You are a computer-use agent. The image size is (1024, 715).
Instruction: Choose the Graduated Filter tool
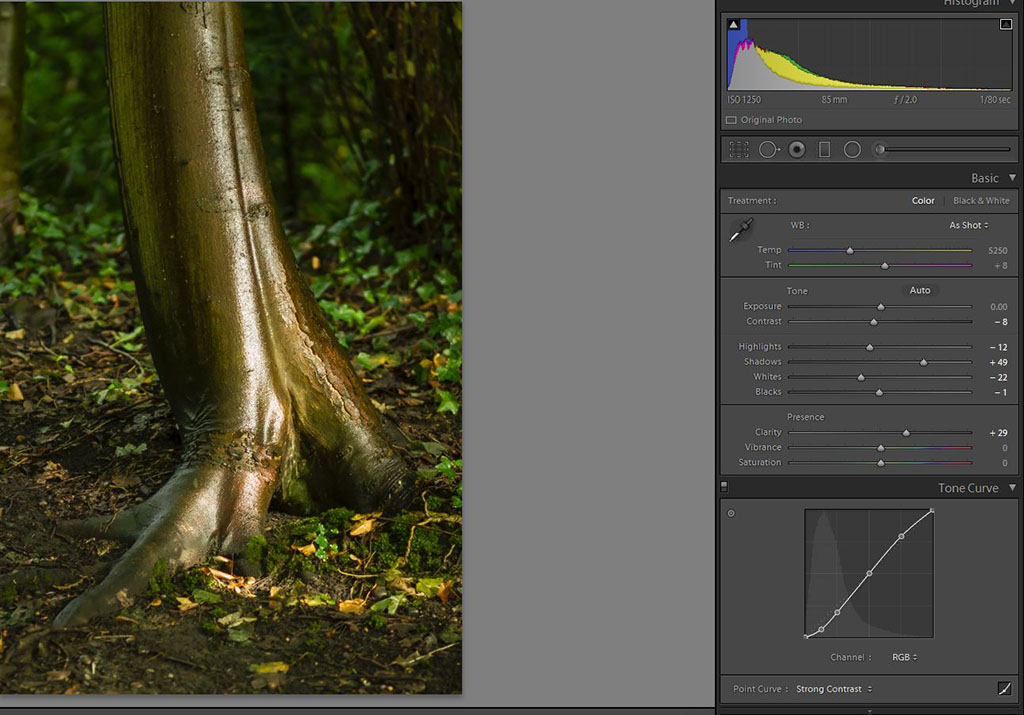(x=824, y=149)
